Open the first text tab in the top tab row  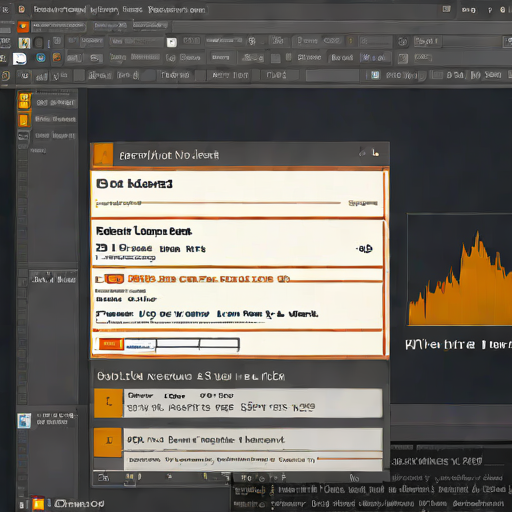pos(59,26)
